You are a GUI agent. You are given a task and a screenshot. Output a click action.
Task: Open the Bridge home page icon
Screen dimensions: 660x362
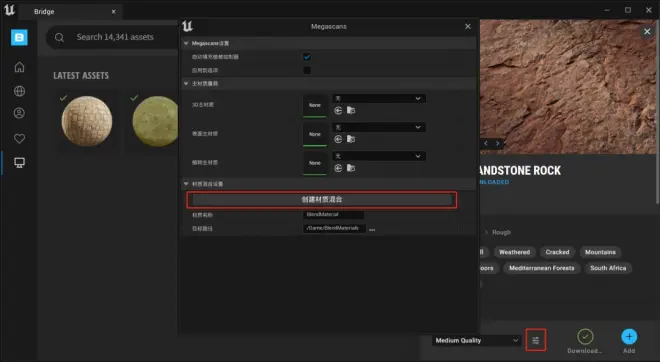click(x=19, y=67)
